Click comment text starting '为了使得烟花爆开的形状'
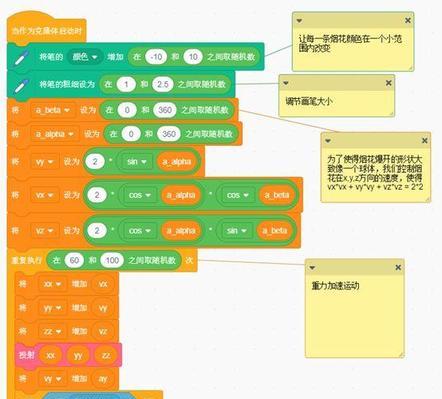 tap(375, 173)
